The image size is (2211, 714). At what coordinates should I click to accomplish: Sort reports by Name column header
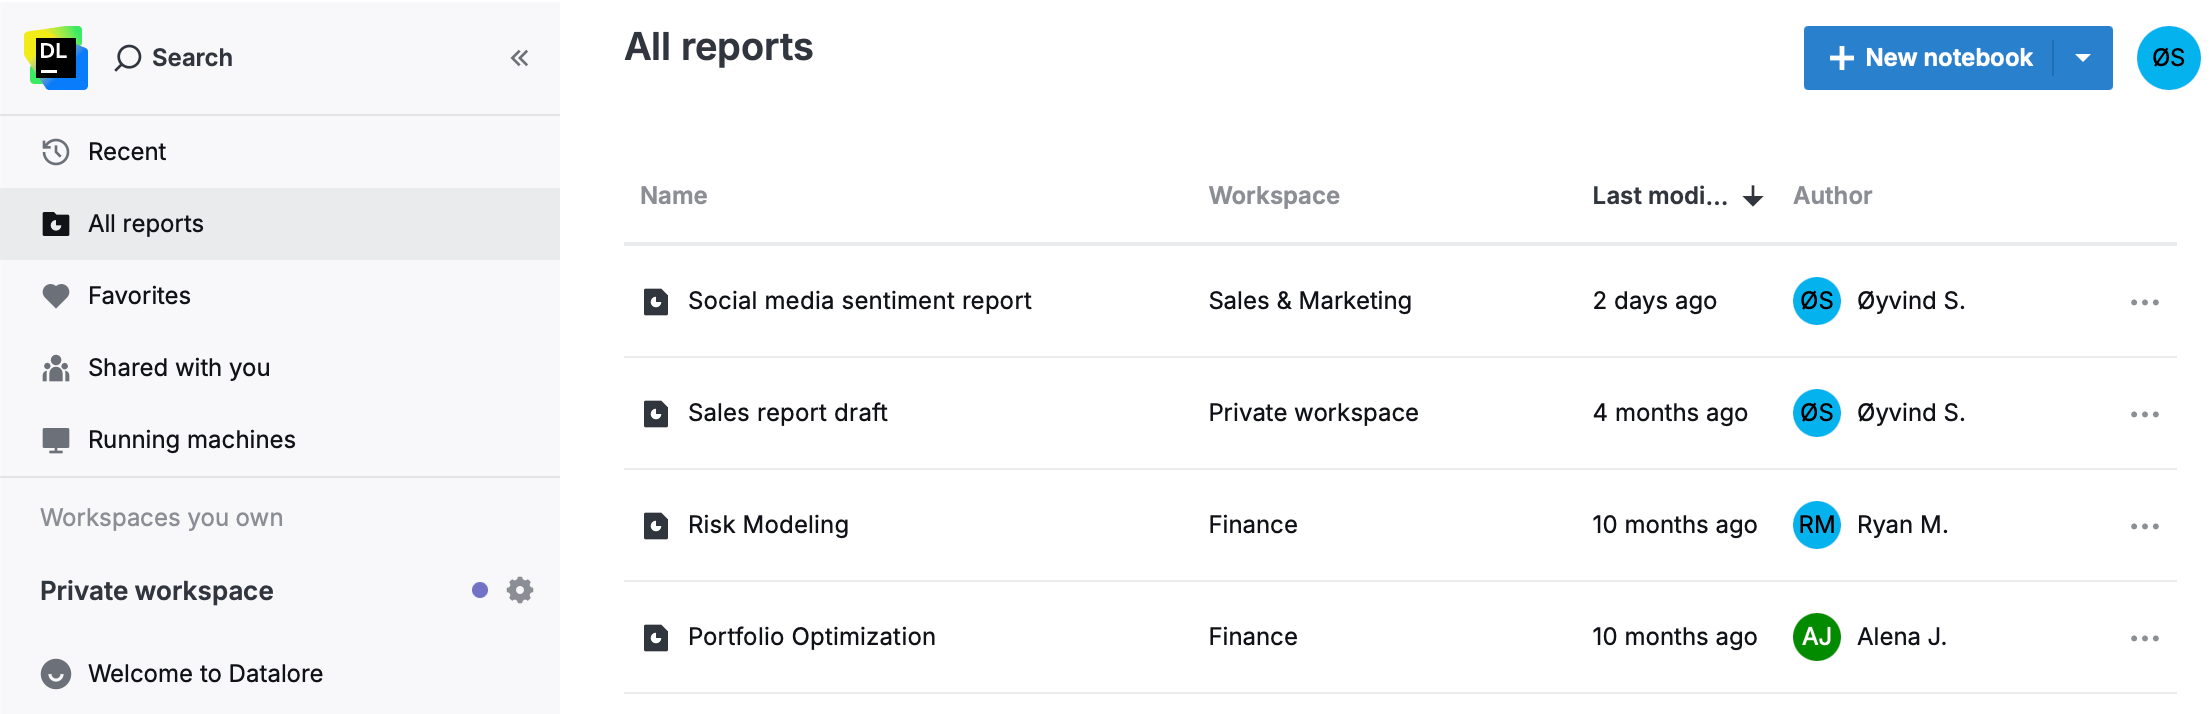tap(673, 196)
